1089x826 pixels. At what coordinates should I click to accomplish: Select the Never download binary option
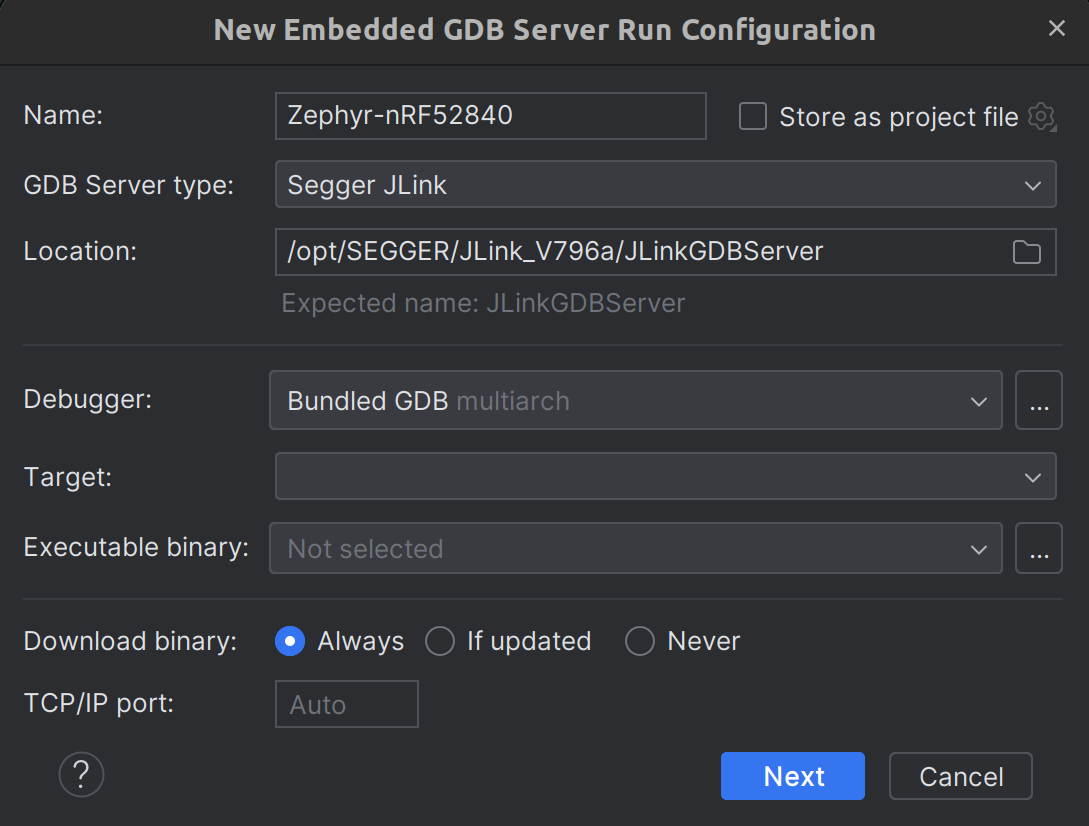640,641
